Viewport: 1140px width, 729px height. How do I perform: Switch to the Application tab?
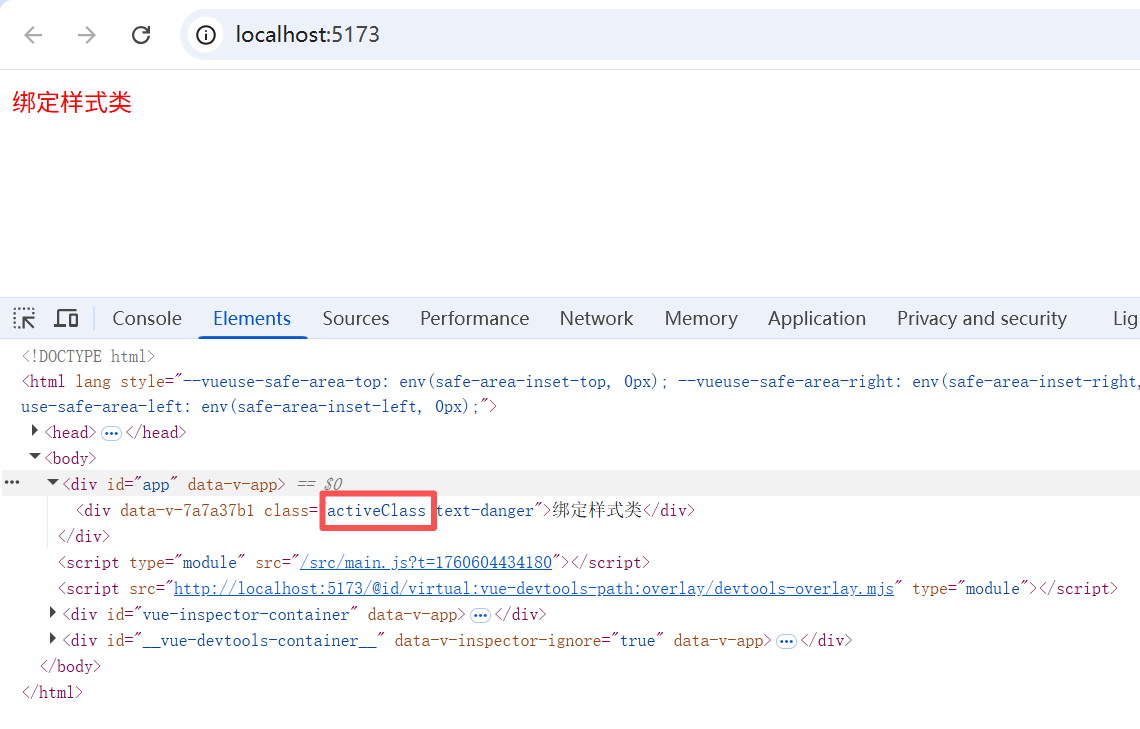(x=816, y=318)
